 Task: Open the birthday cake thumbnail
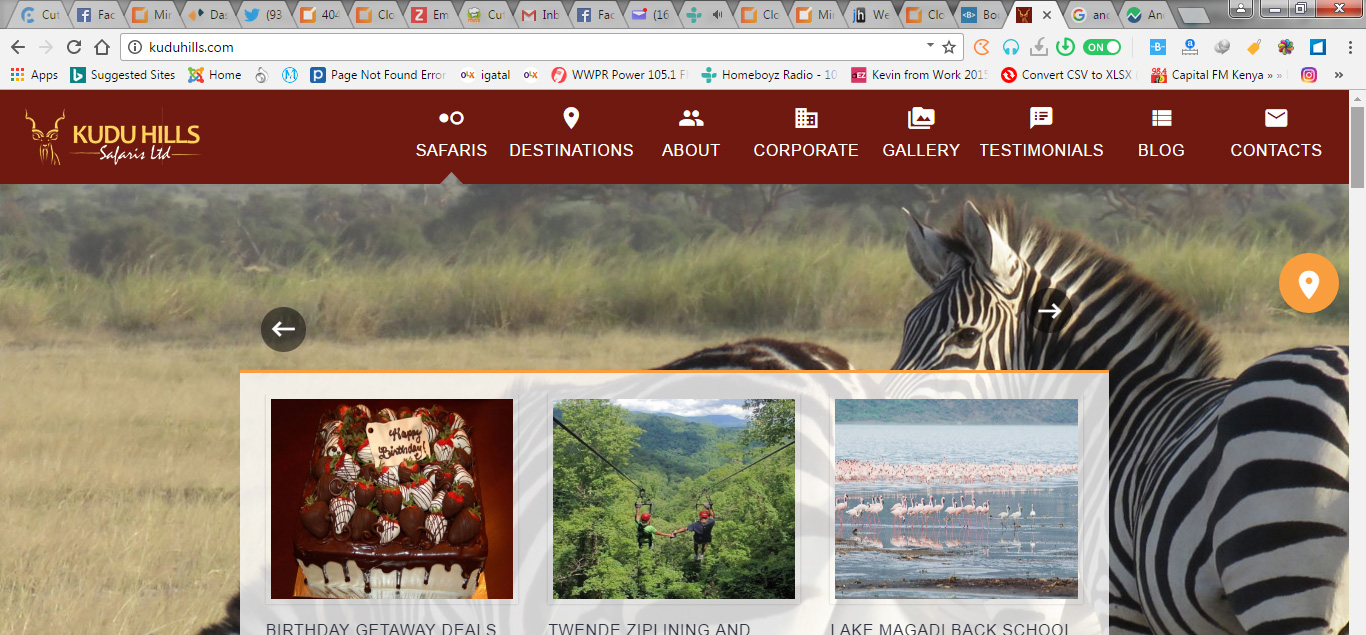(392, 499)
